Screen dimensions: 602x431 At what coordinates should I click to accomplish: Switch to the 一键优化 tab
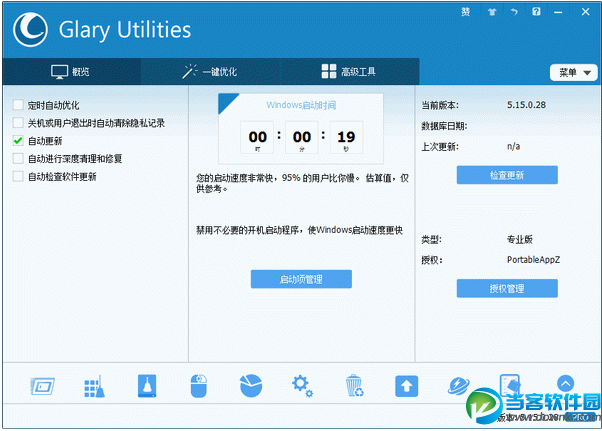pyautogui.click(x=210, y=71)
